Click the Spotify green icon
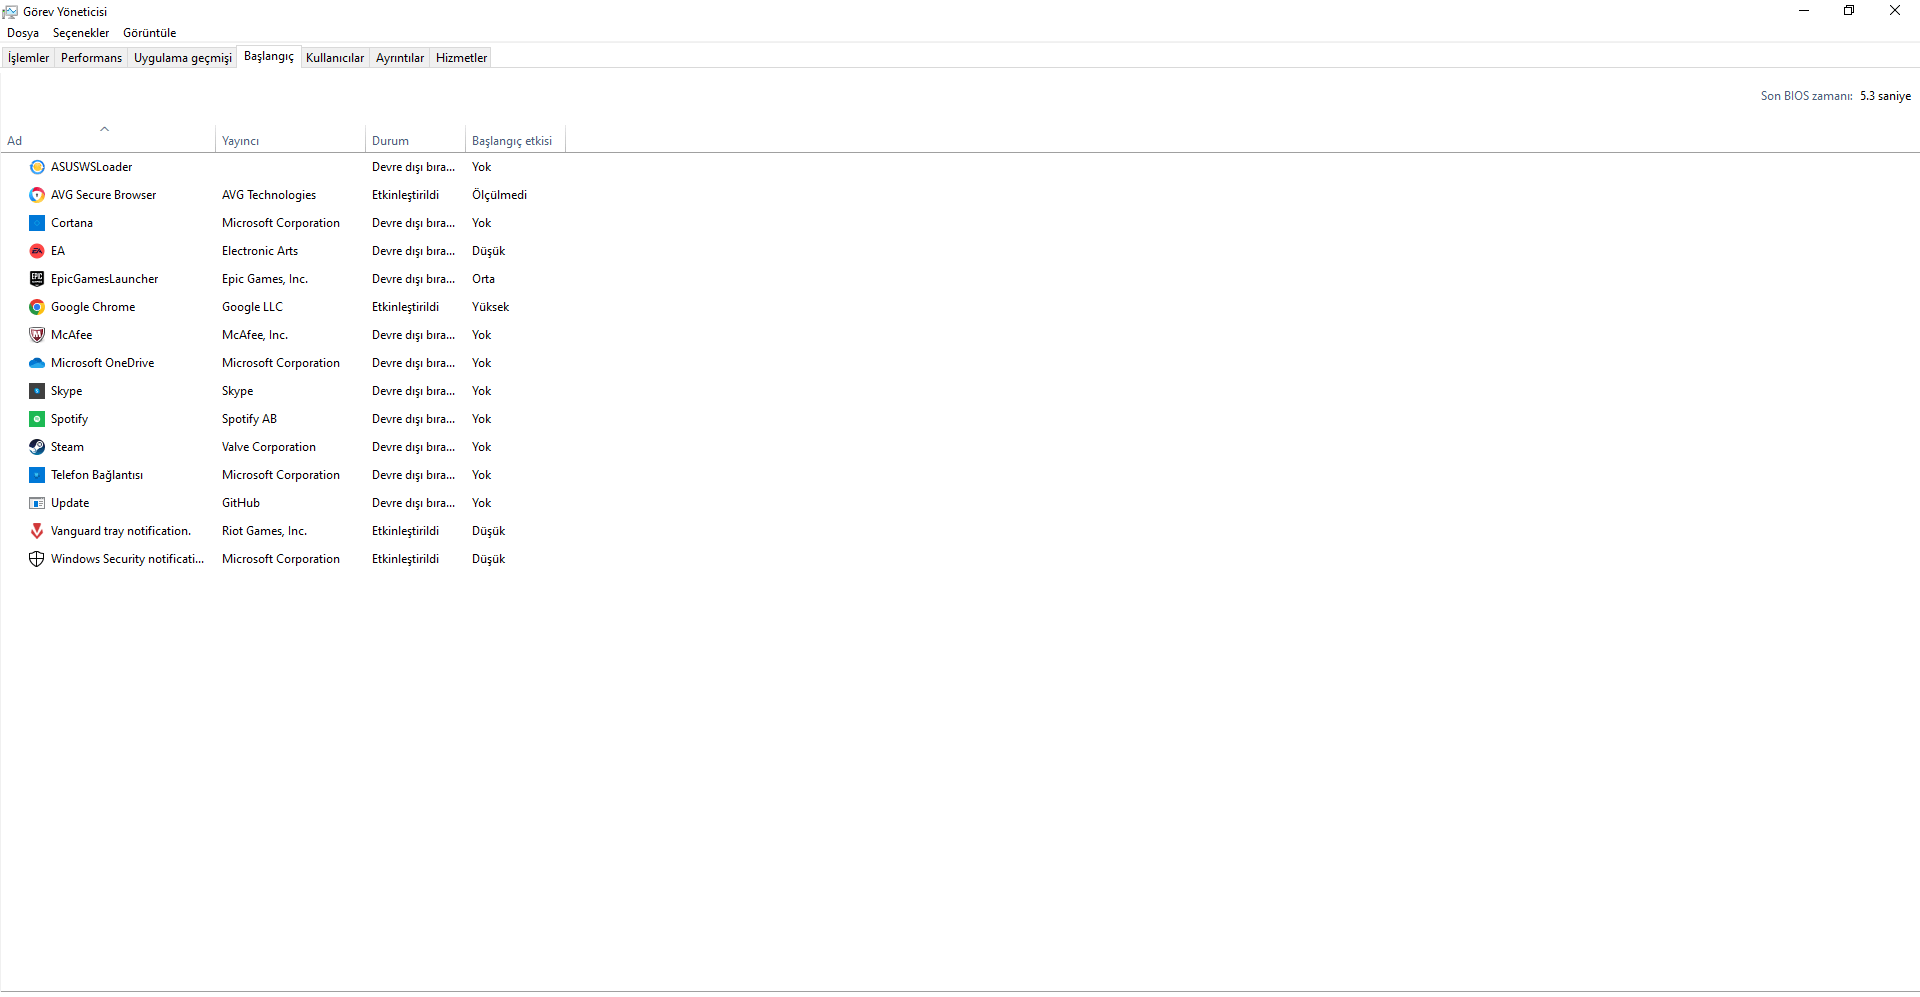This screenshot has height=997, width=1920. click(37, 419)
